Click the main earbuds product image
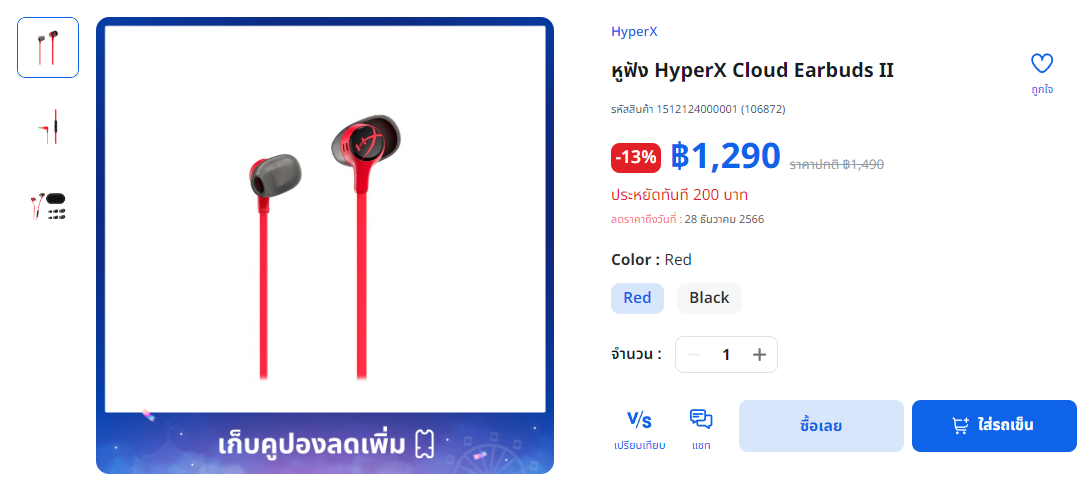The image size is (1083, 490). coord(325,218)
